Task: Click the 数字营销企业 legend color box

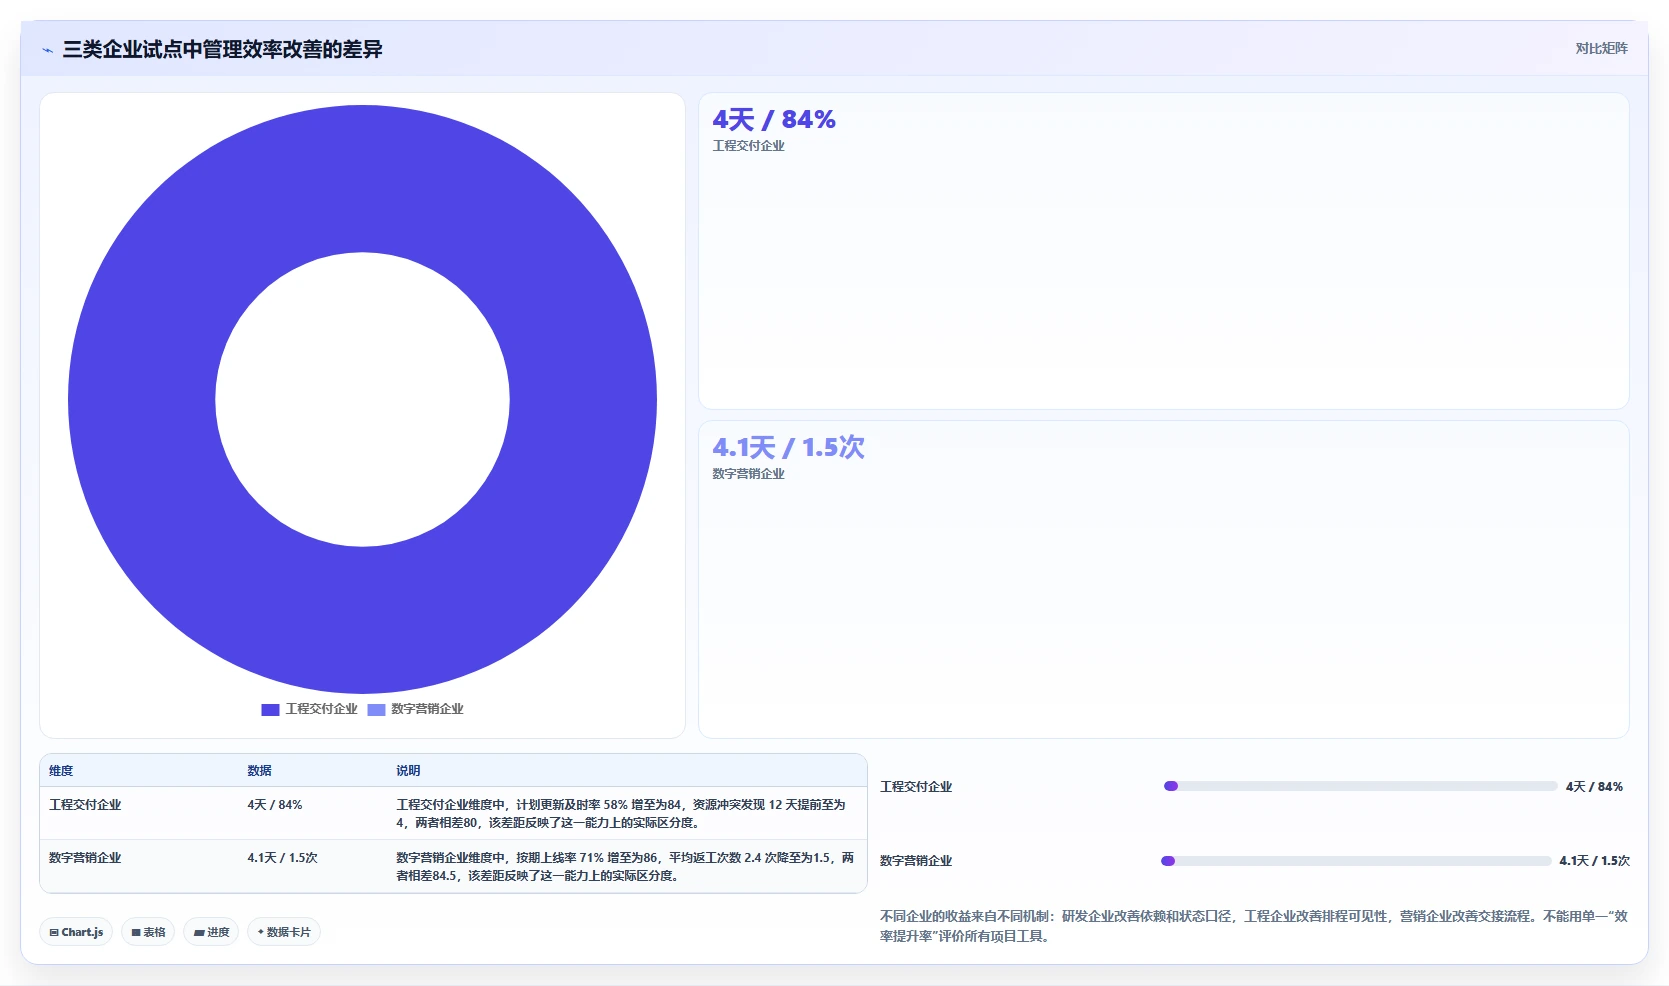Action: point(376,710)
